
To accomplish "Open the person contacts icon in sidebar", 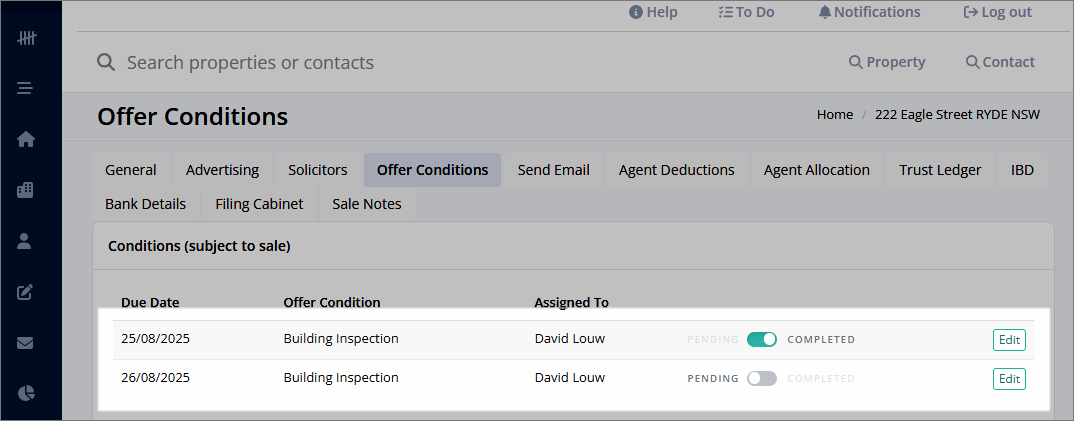I will click(x=25, y=240).
